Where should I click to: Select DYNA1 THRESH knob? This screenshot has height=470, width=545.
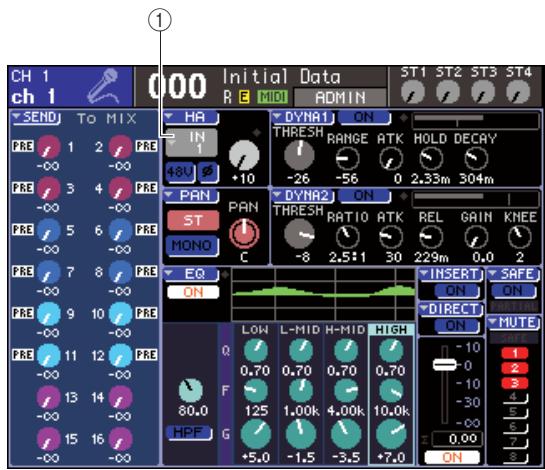(x=299, y=155)
